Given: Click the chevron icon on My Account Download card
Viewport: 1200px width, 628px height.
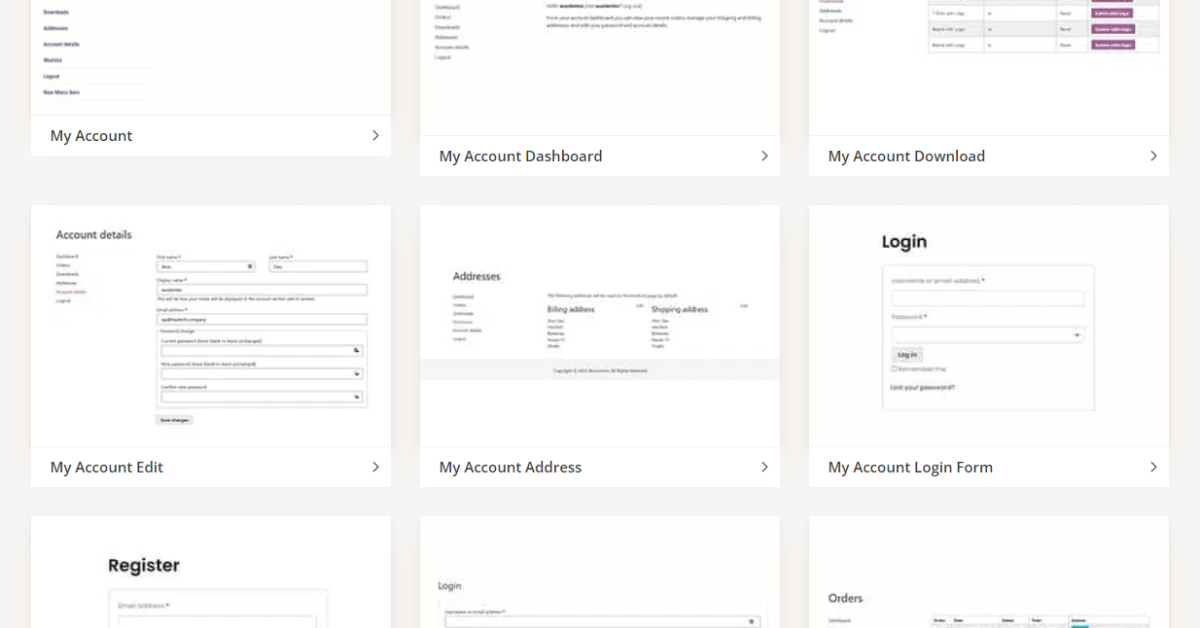Looking at the screenshot, I should click(x=1153, y=156).
